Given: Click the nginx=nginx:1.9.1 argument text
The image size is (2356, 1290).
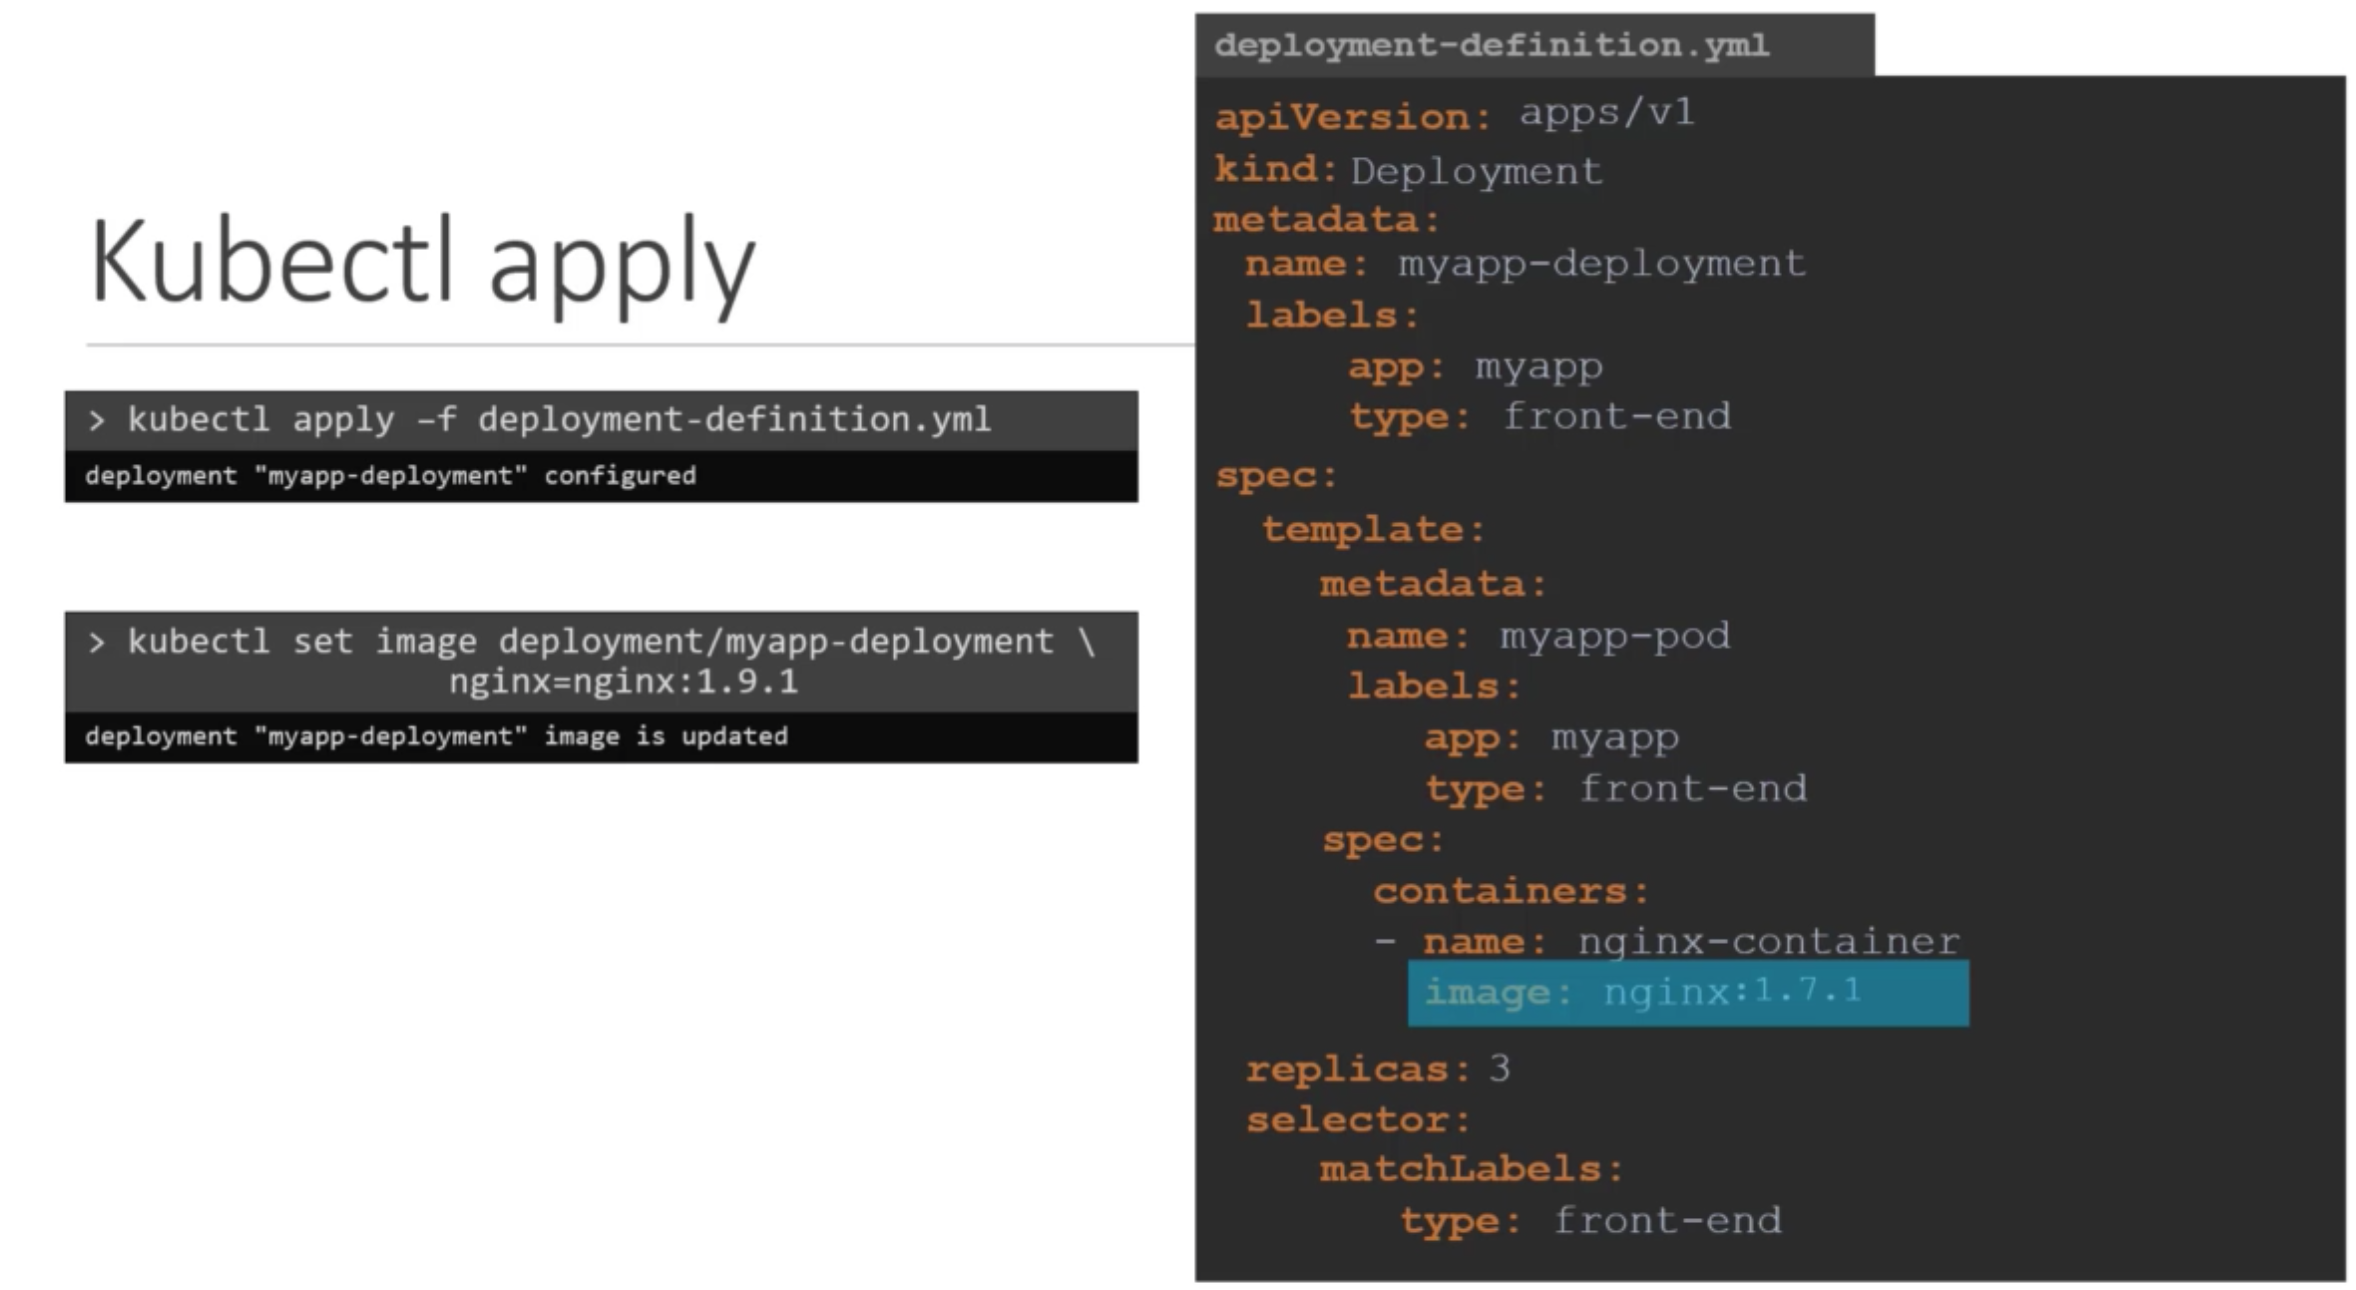Looking at the screenshot, I should [x=623, y=682].
